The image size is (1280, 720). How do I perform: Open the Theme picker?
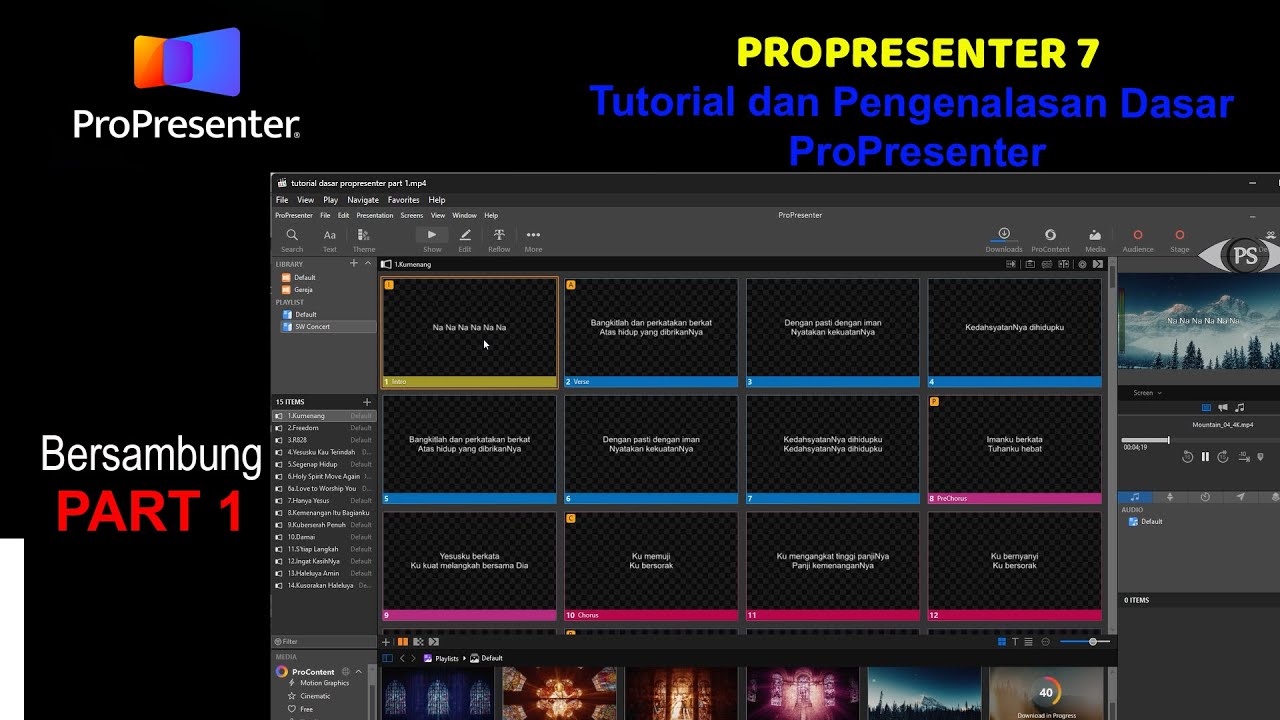point(364,240)
